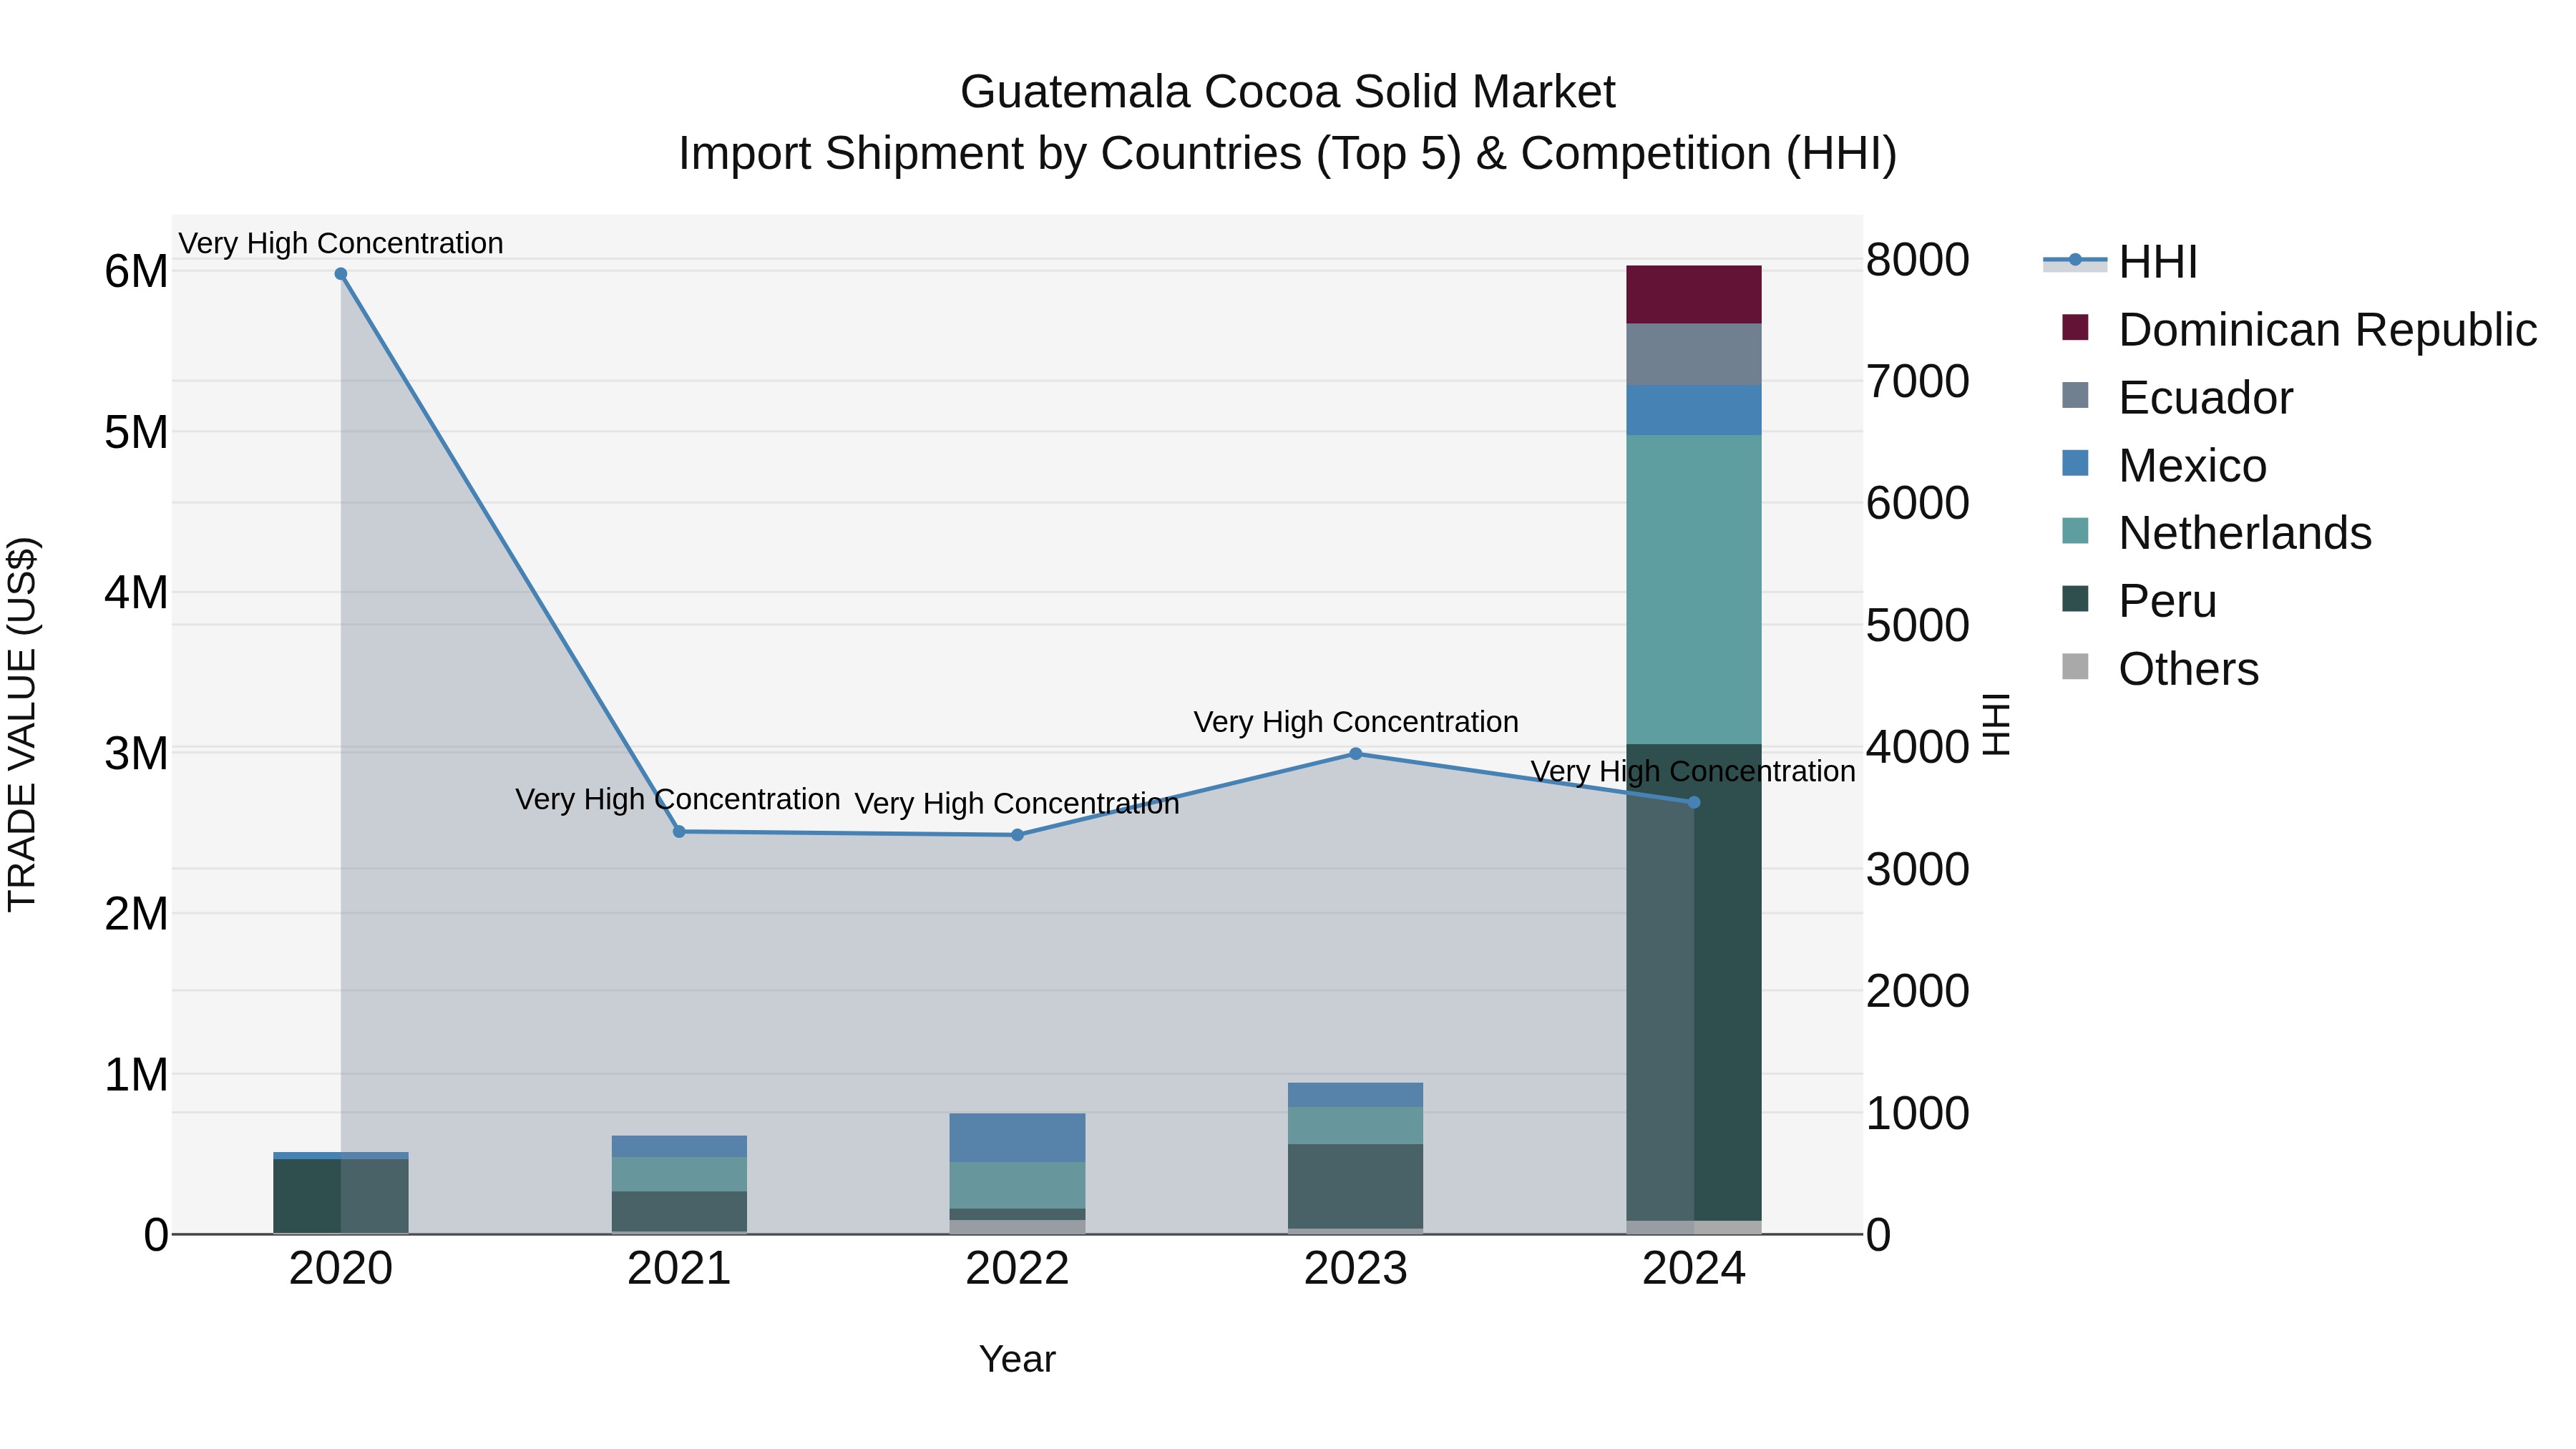
Task: Click the 2023 Peru bar segment
Action: (1355, 1186)
